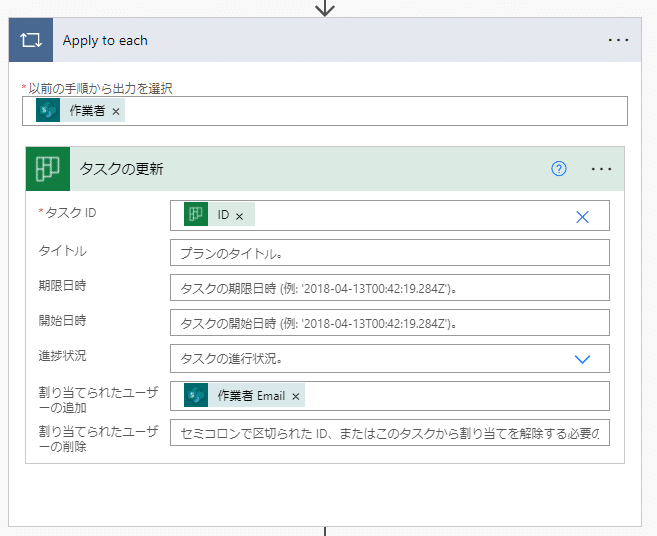The height and width of the screenshot is (536, 657).
Task: Remove the 作業者 Email token
Action: pyautogui.click(x=296, y=396)
